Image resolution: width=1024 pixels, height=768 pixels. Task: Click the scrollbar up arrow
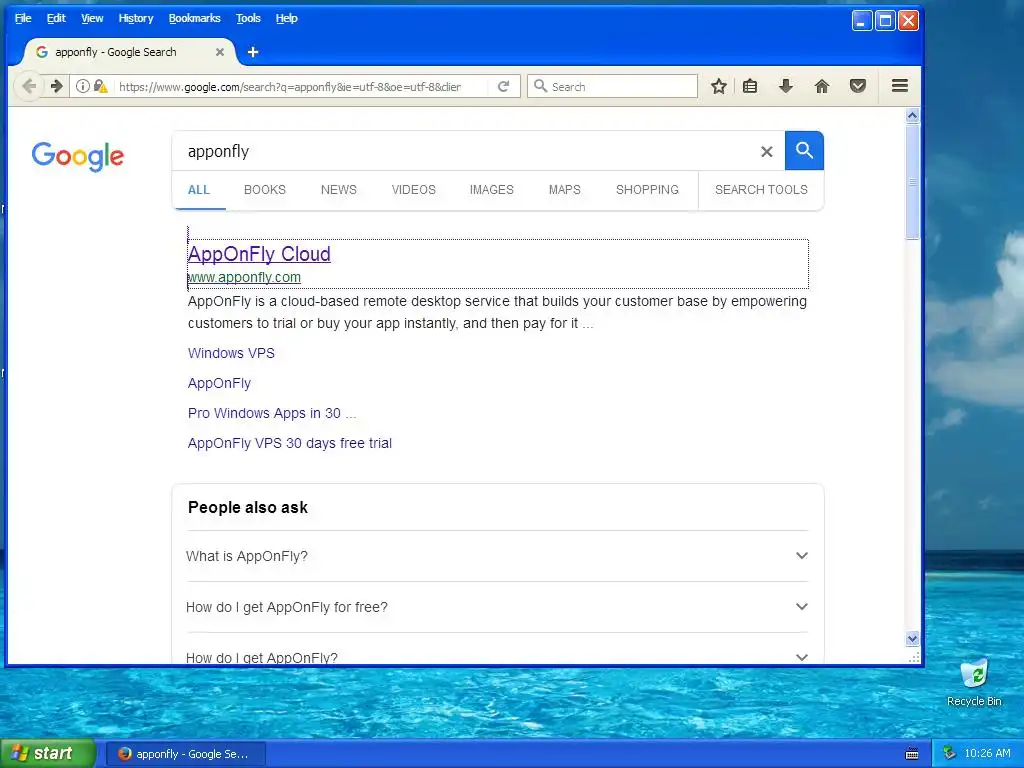coord(912,116)
